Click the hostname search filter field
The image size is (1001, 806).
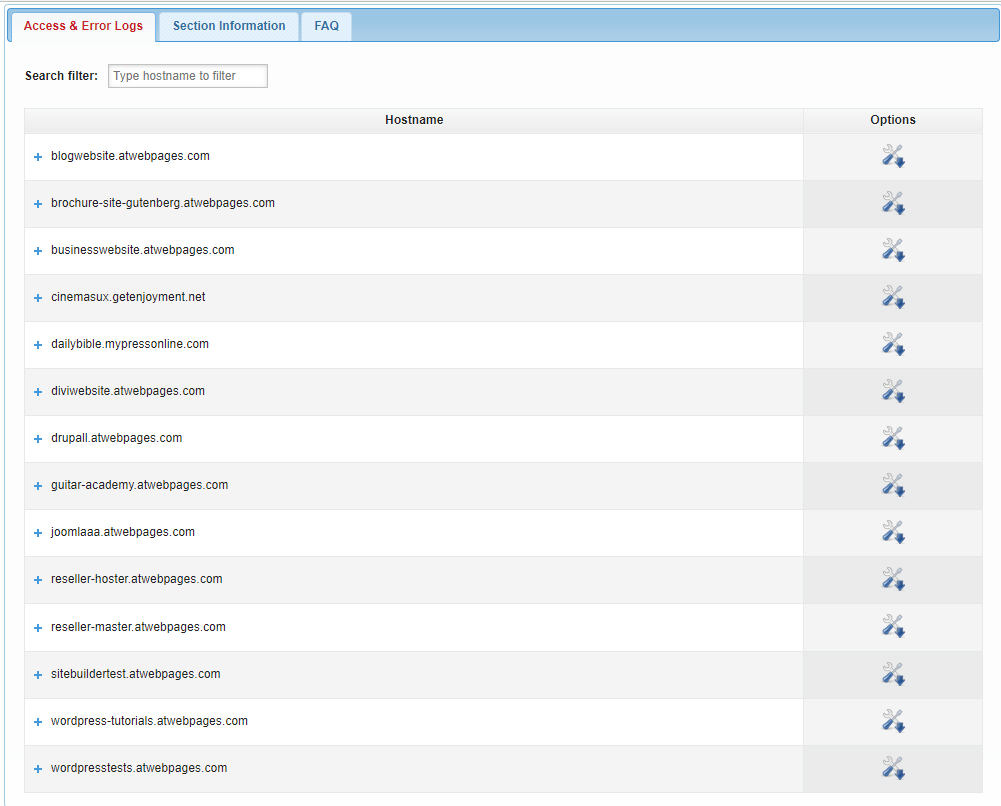tap(187, 75)
